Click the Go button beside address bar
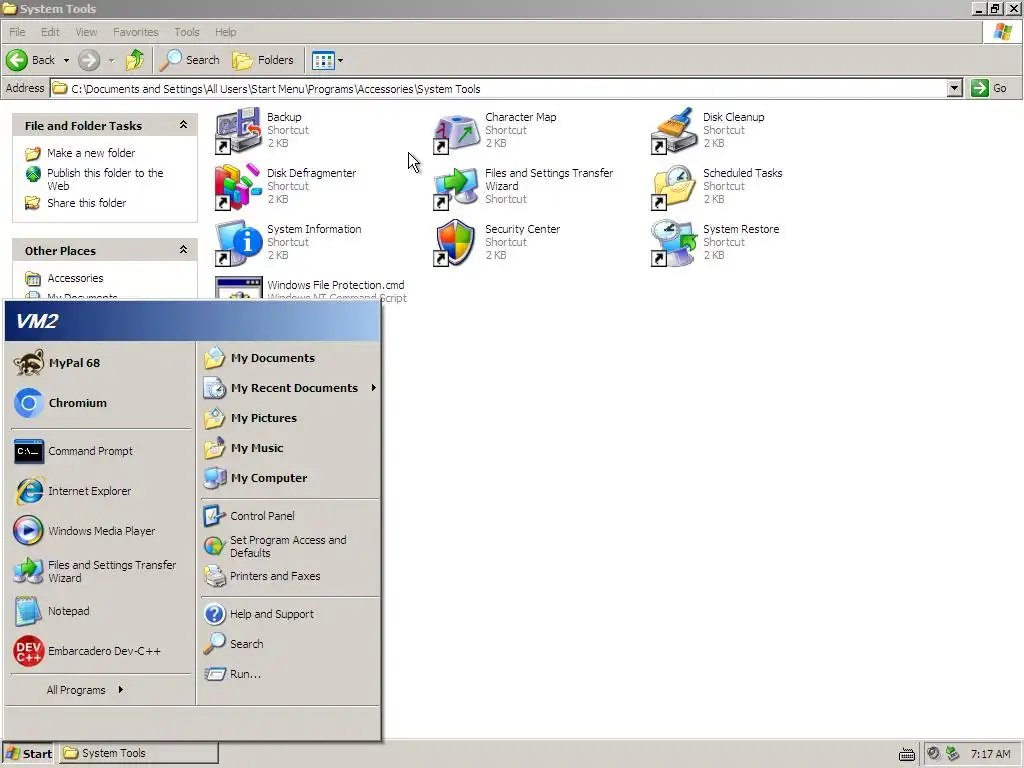The image size is (1024, 768). point(989,88)
